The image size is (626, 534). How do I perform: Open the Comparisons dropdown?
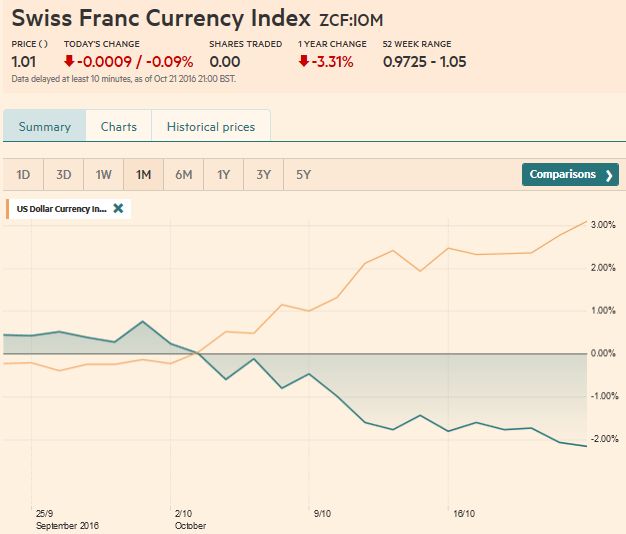pyautogui.click(x=570, y=175)
